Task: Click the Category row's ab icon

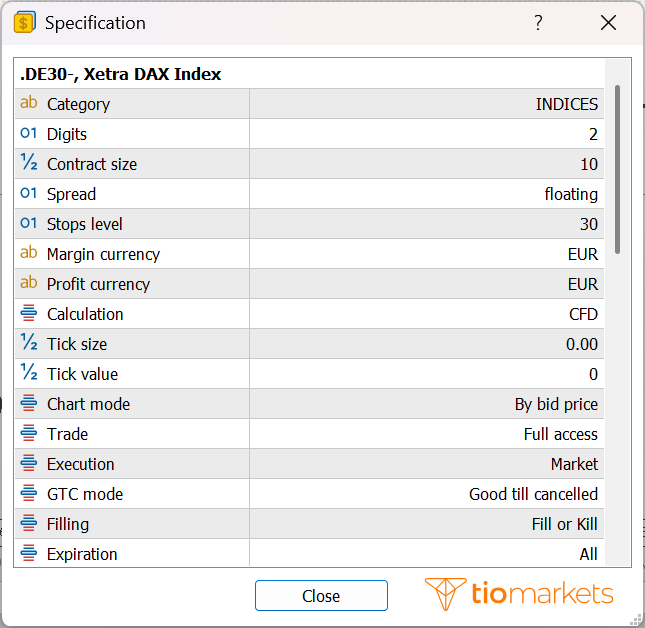Action: click(x=29, y=102)
